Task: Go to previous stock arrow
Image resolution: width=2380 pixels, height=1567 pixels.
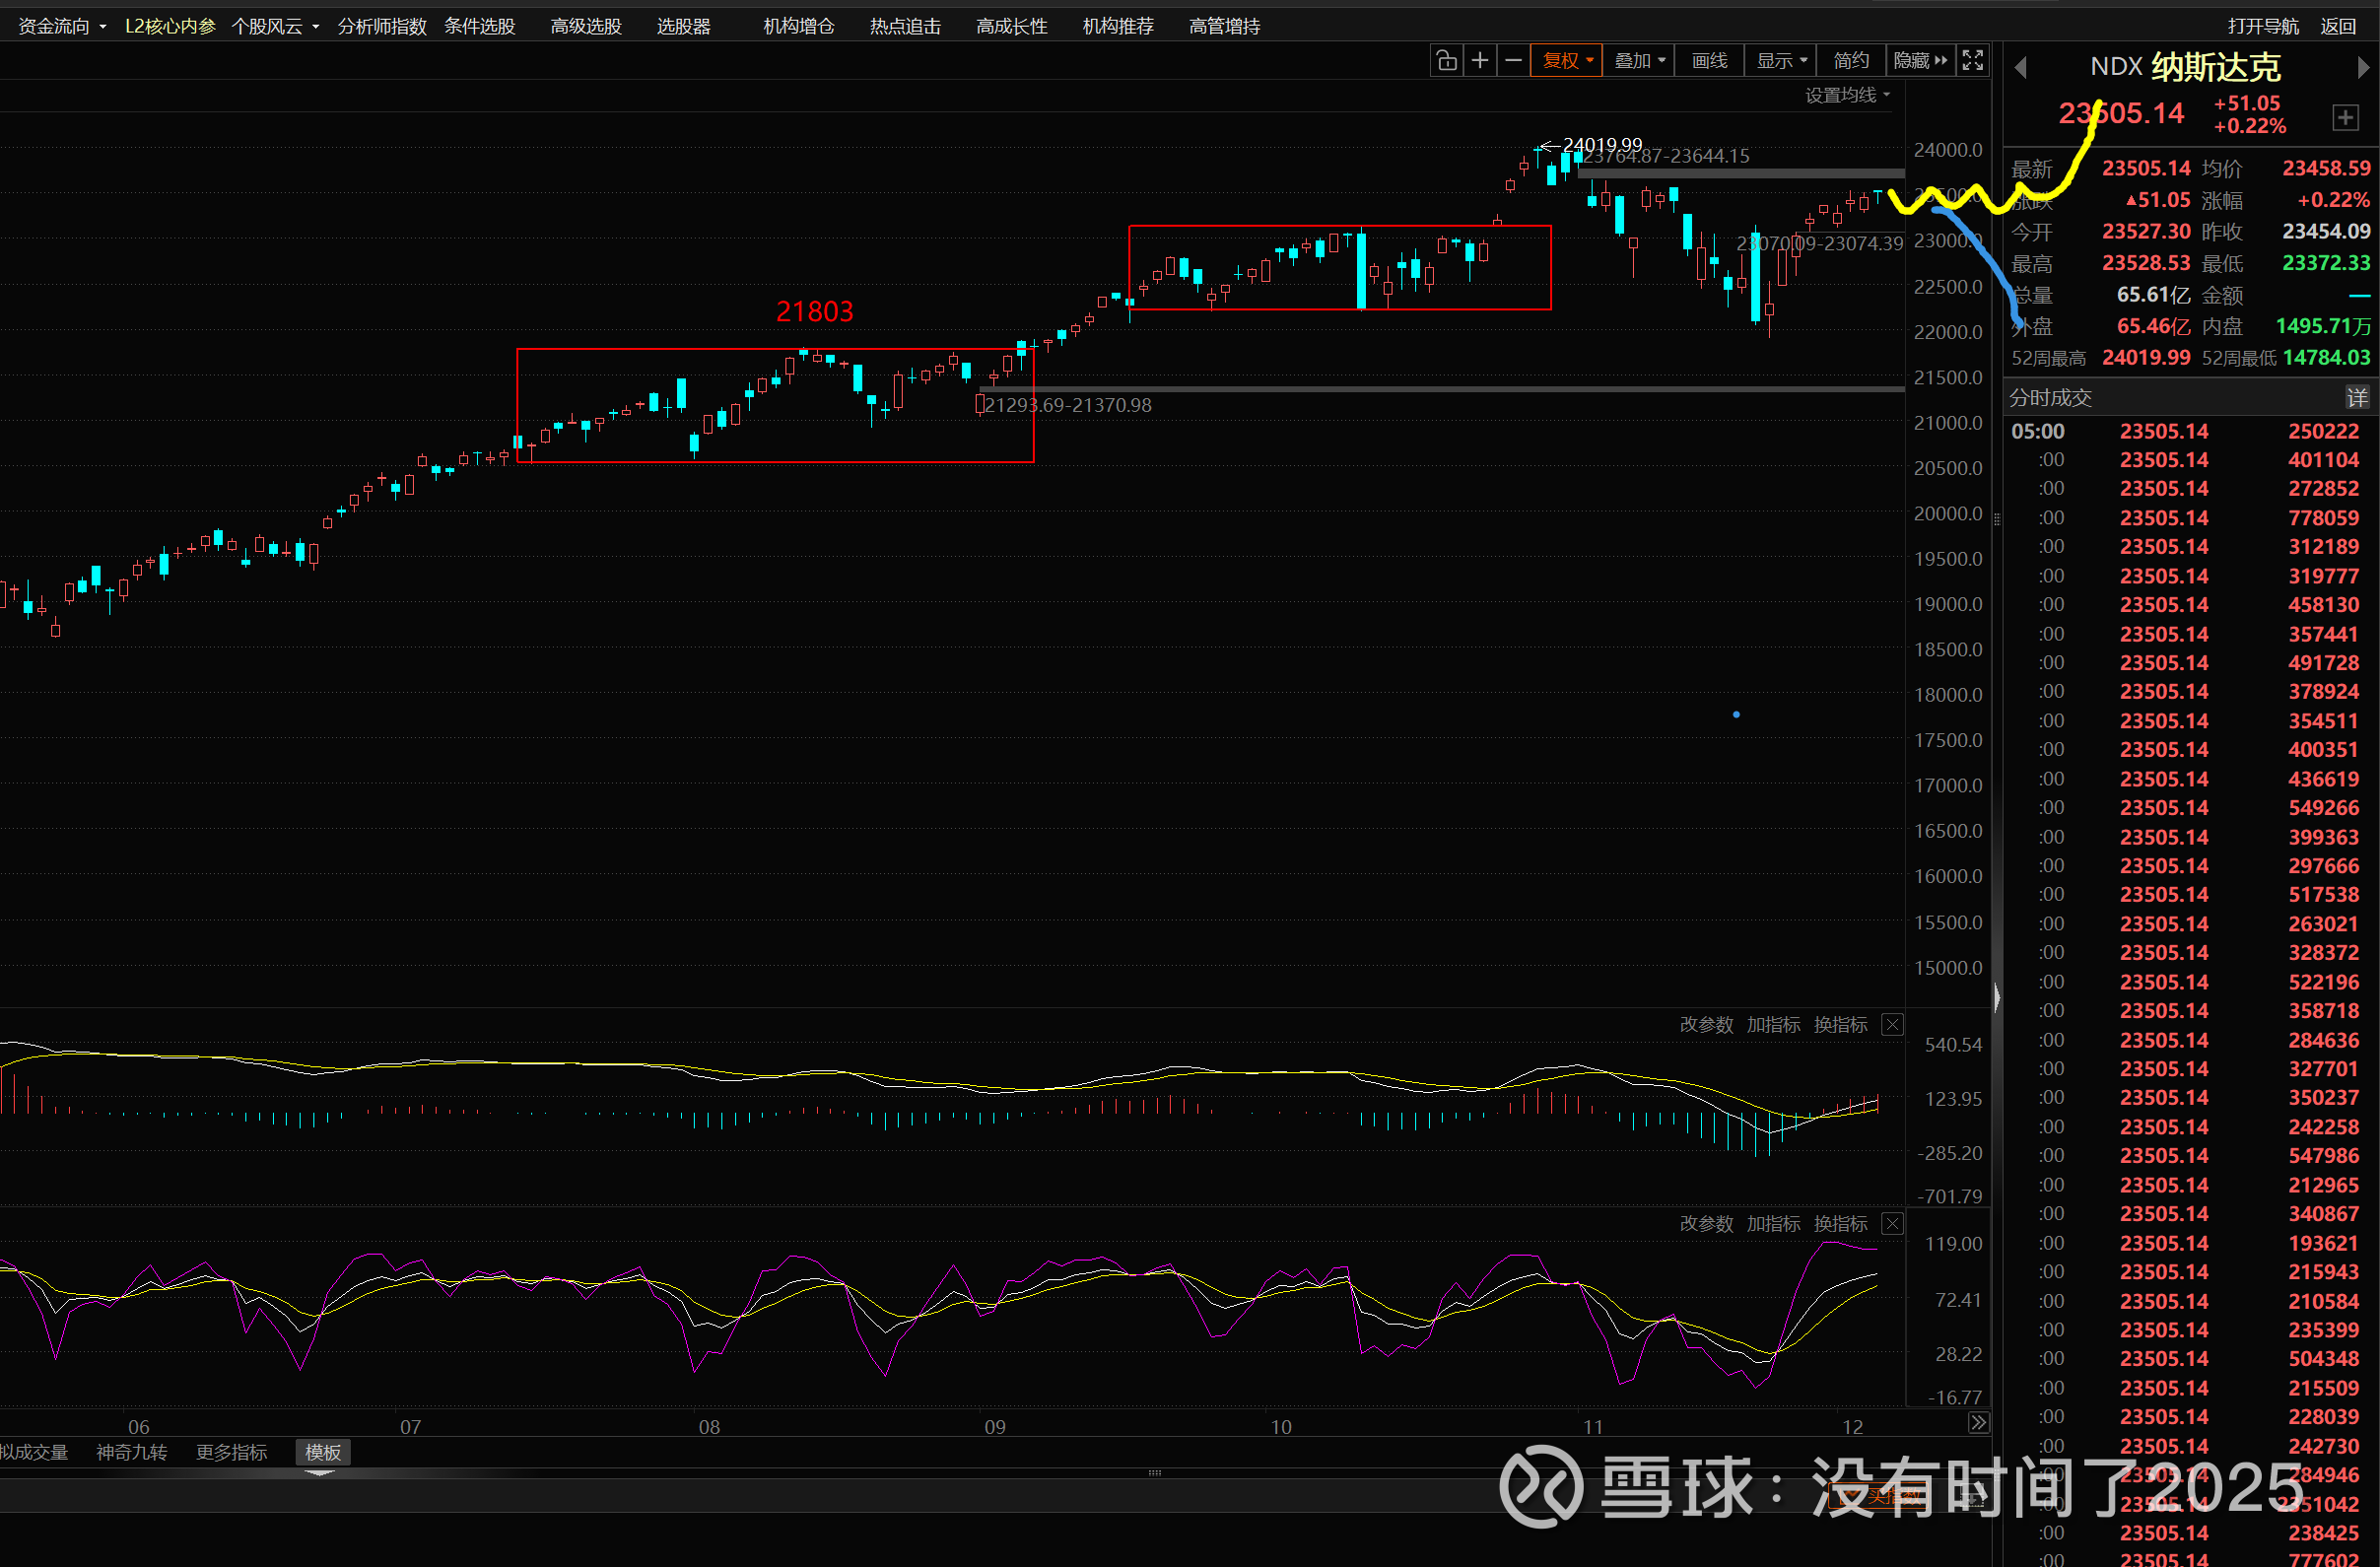Action: pos(2020,68)
